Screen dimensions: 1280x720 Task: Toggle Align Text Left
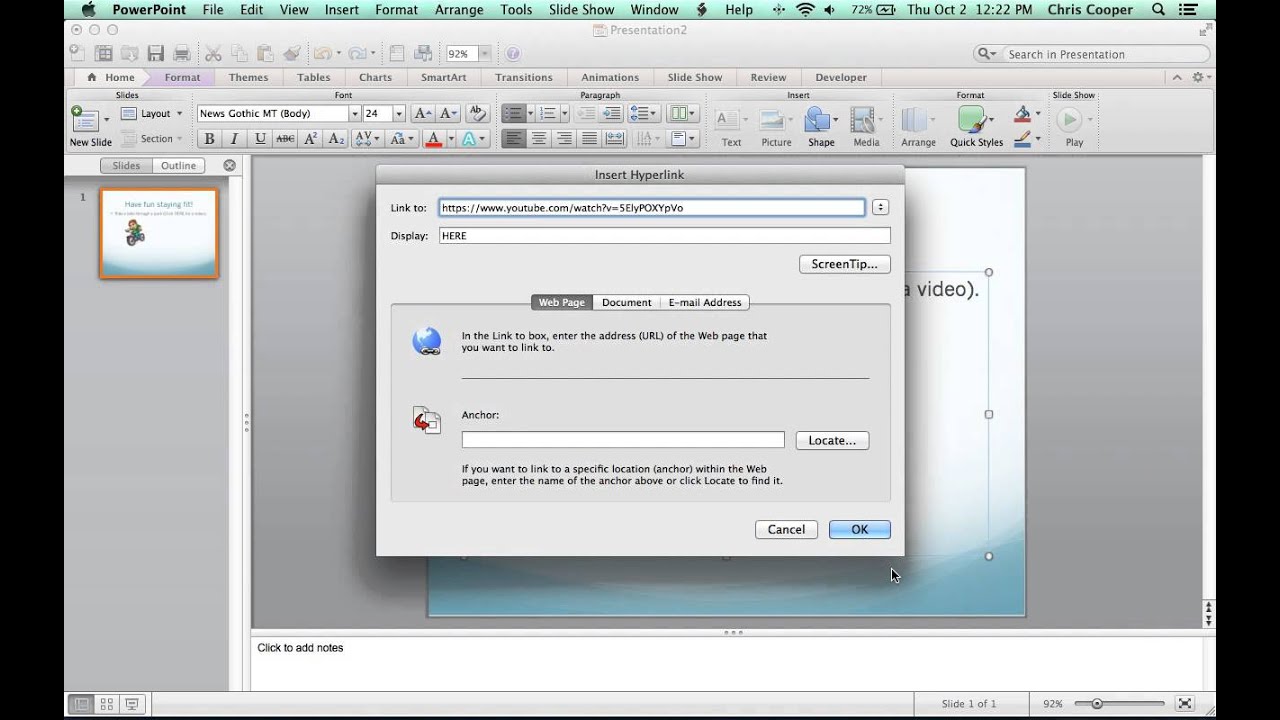click(x=514, y=139)
